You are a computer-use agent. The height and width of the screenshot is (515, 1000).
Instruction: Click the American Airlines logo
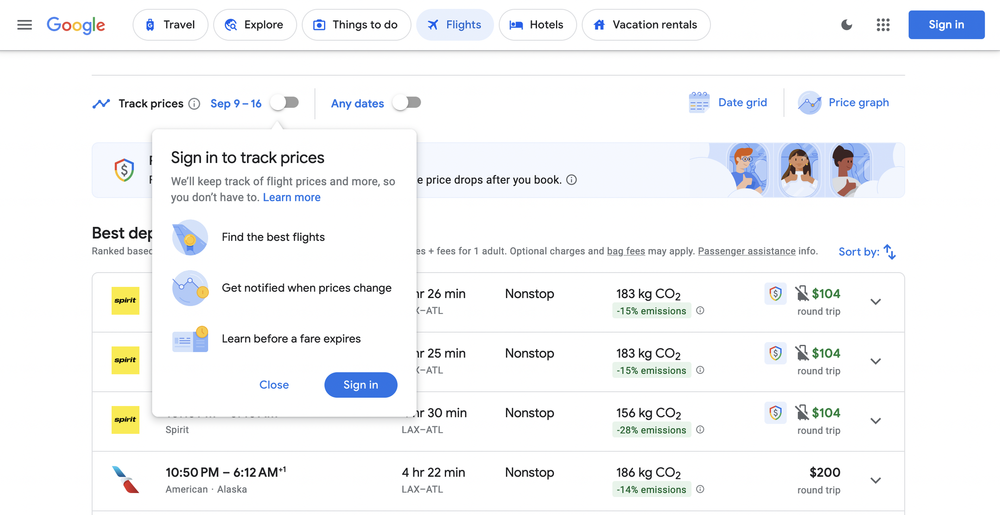click(125, 479)
